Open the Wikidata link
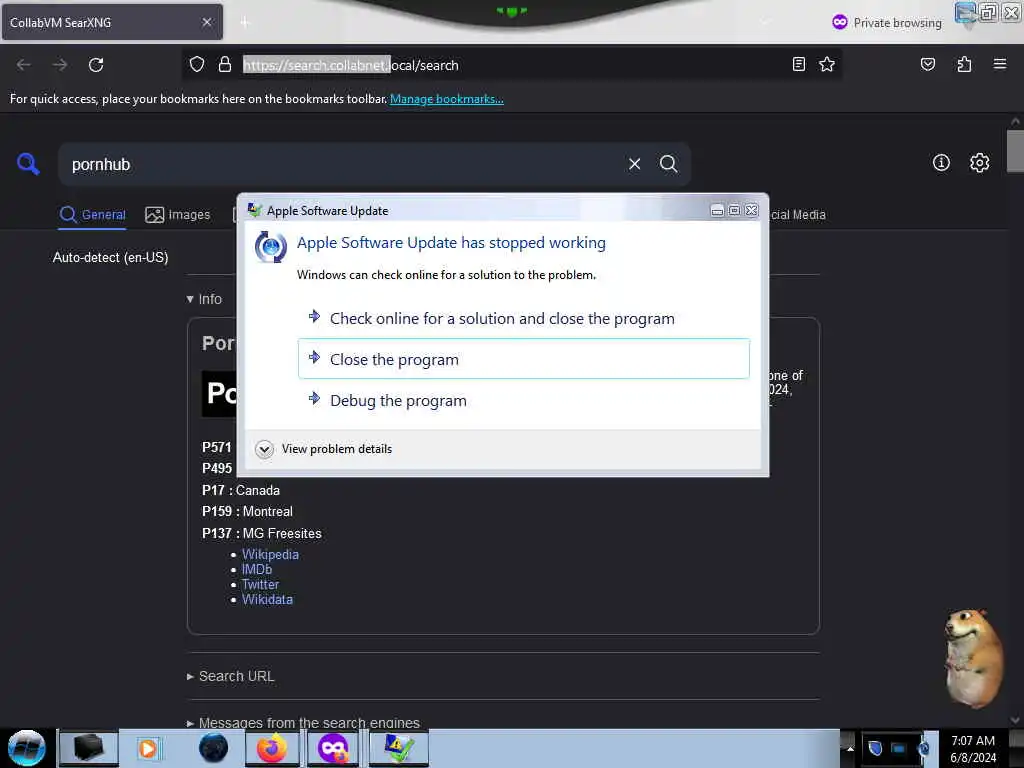This screenshot has width=1024, height=768. (267, 599)
